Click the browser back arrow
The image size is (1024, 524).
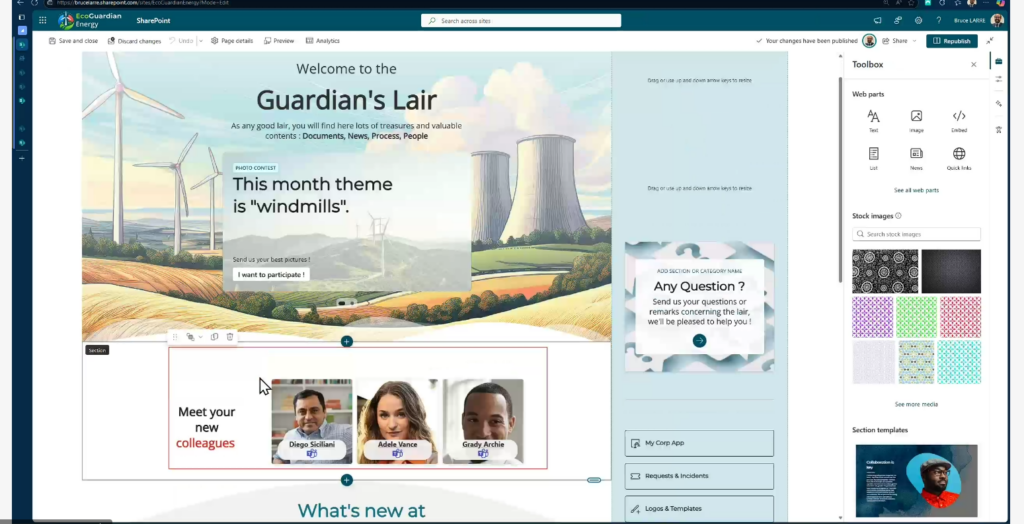click(x=20, y=3)
